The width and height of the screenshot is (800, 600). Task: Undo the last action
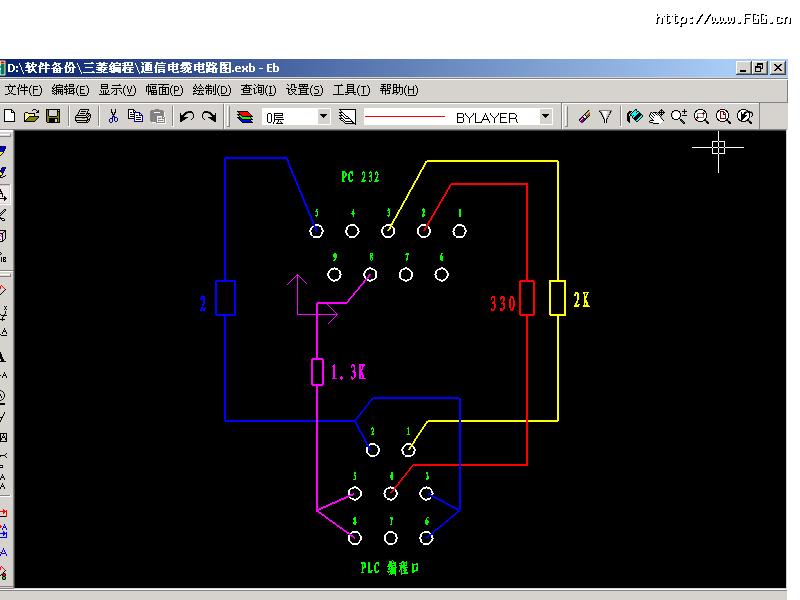tap(187, 116)
